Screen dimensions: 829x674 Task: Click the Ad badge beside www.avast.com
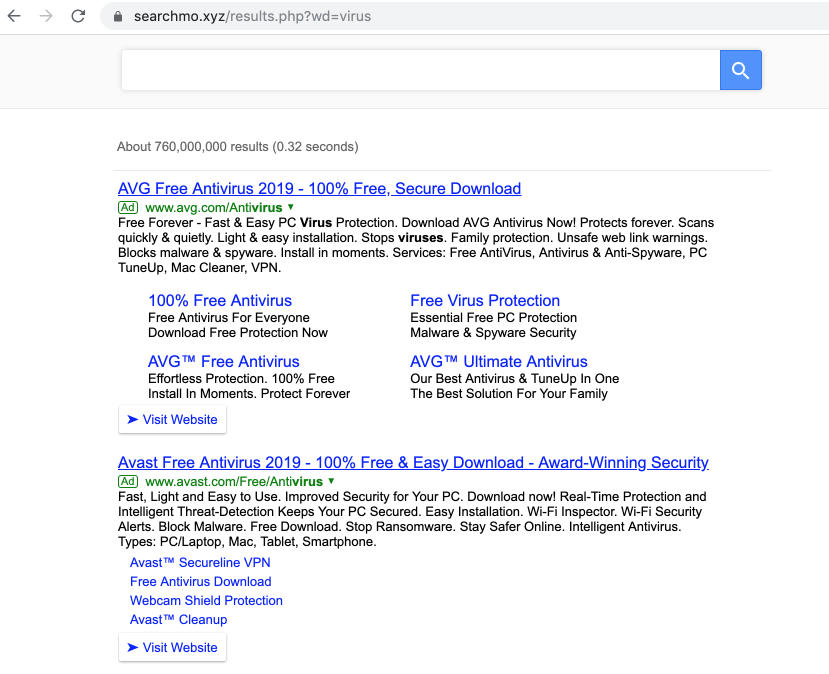click(128, 481)
